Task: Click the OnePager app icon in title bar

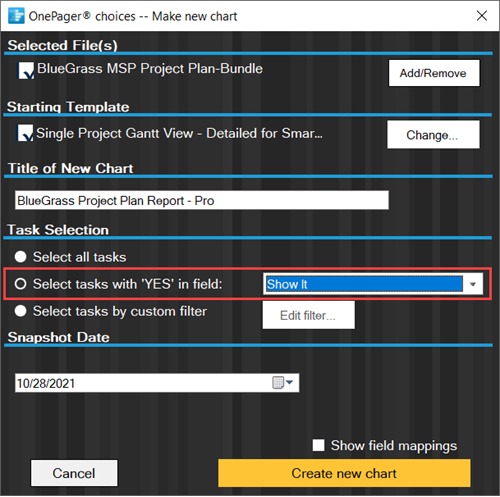Action: (x=16, y=16)
